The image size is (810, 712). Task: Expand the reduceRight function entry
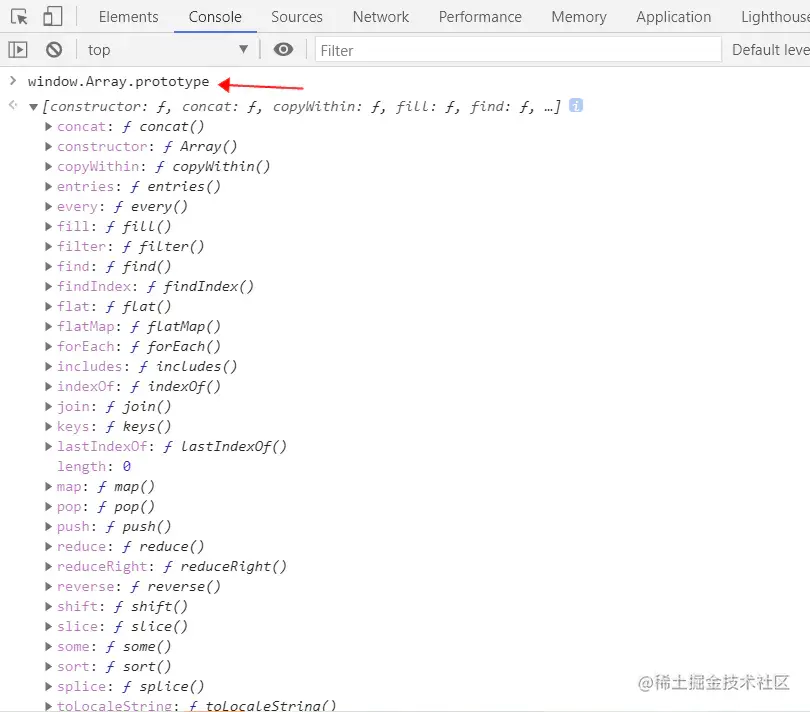point(48,566)
